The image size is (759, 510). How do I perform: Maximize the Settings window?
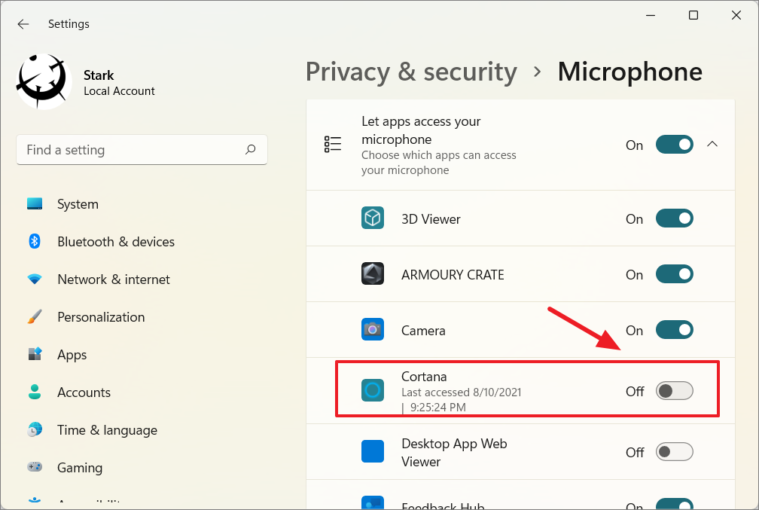(x=693, y=15)
